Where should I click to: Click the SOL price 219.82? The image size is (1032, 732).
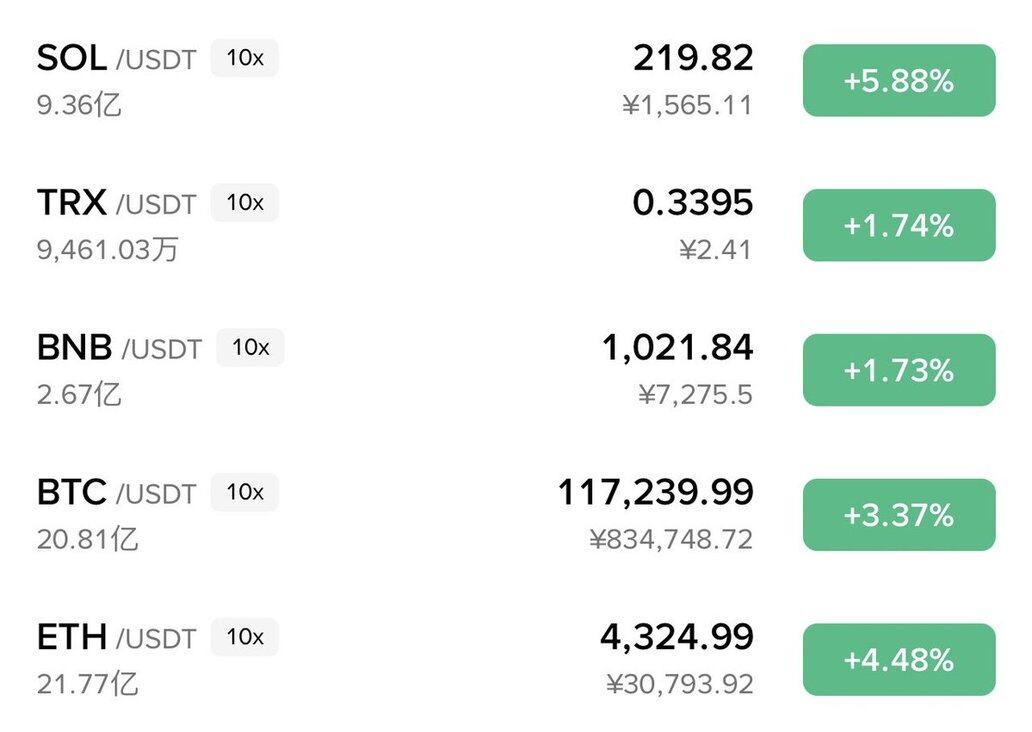click(x=692, y=59)
